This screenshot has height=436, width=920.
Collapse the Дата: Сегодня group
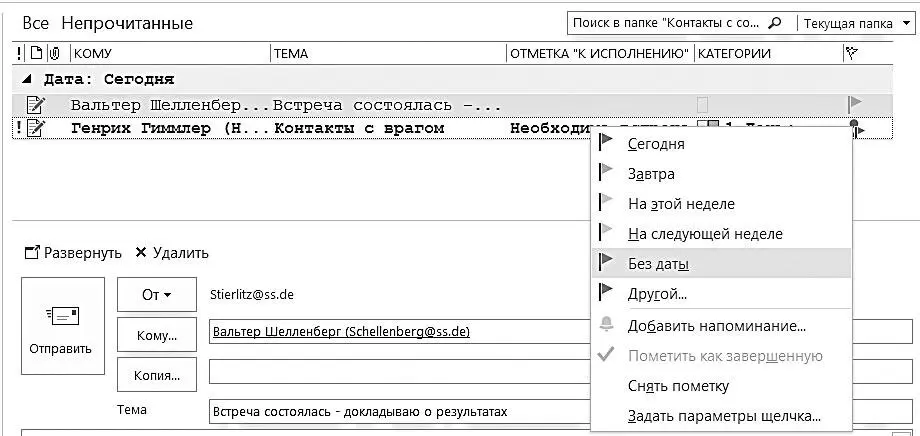click(x=26, y=79)
